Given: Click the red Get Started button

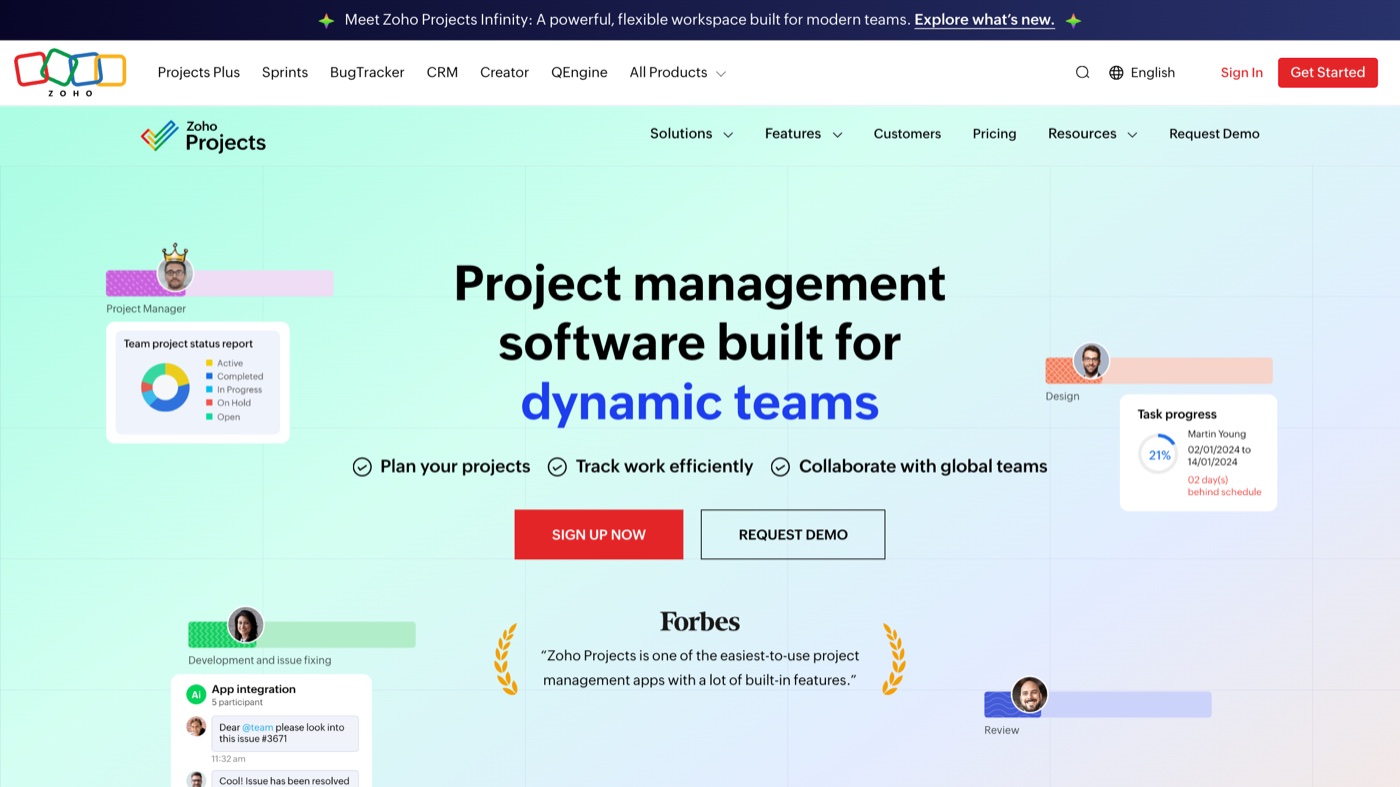Looking at the screenshot, I should point(1327,72).
